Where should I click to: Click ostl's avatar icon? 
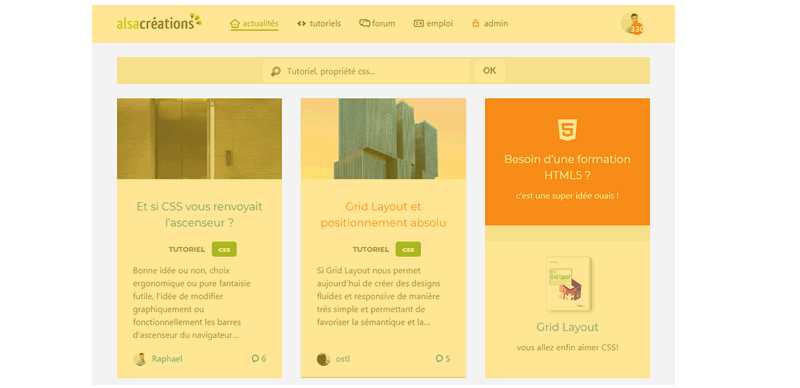(x=323, y=359)
